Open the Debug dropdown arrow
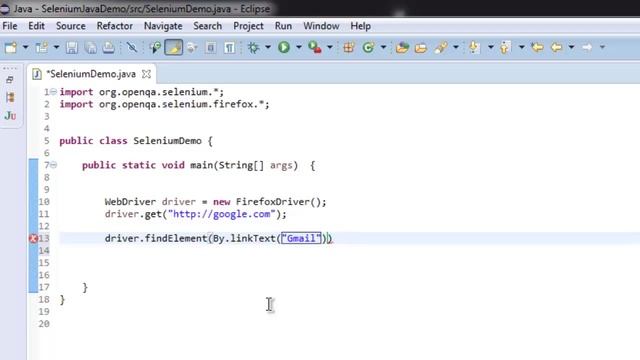 click(x=268, y=48)
